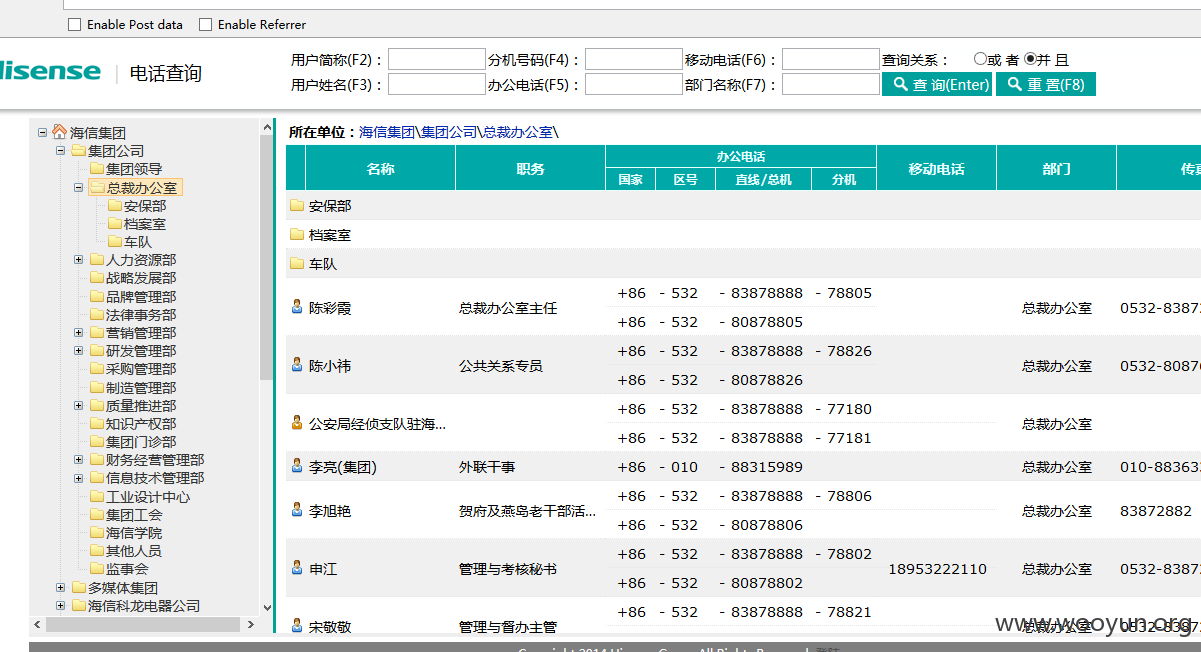The image size is (1201, 652).
Task: Click folder icon in 档案室 table row
Action: click(297, 235)
